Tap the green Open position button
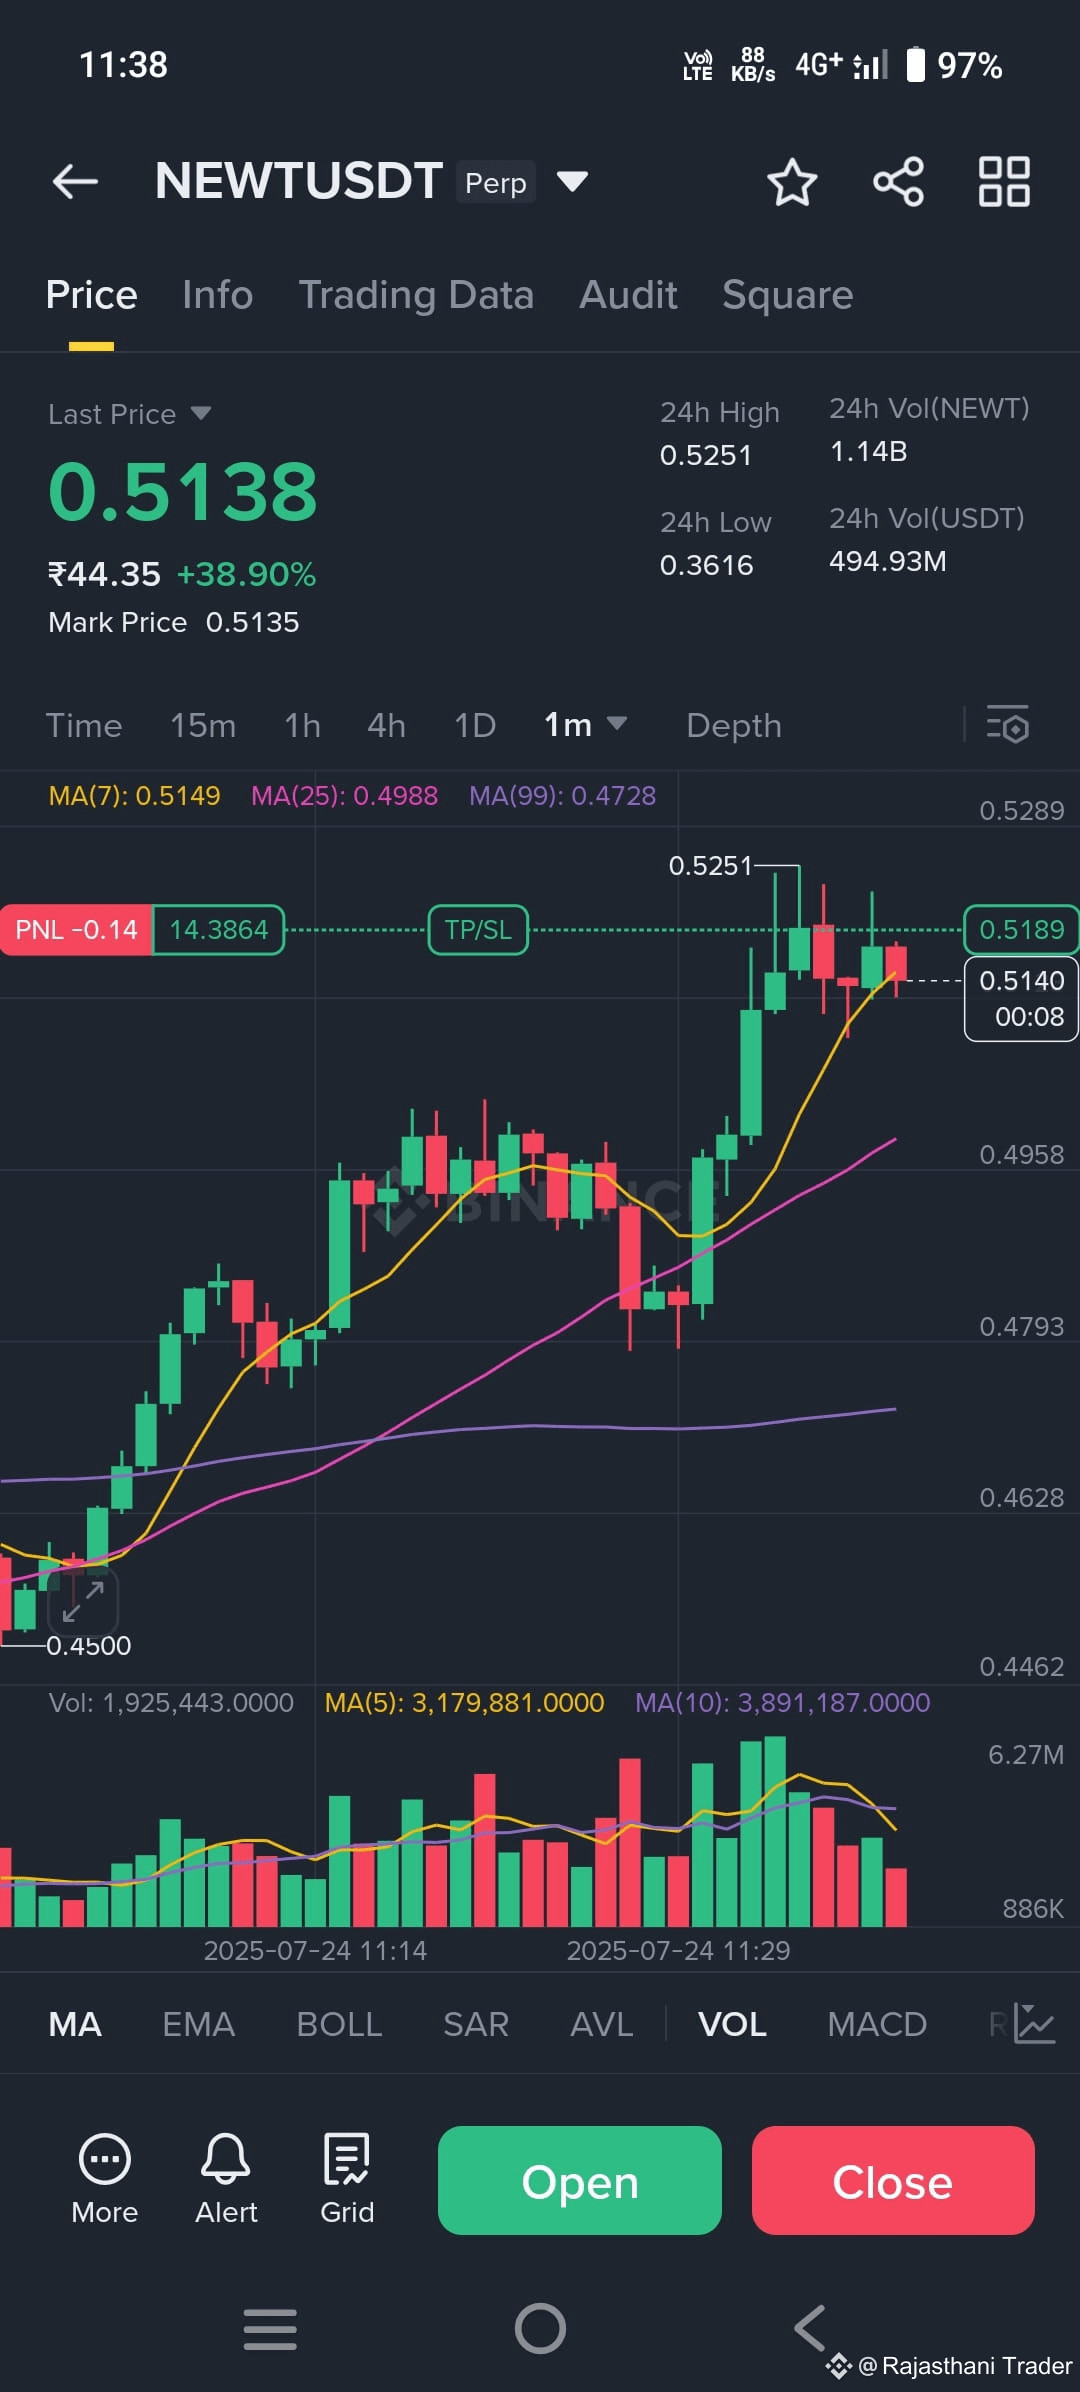Image resolution: width=1080 pixels, height=2392 pixels. tap(580, 2181)
